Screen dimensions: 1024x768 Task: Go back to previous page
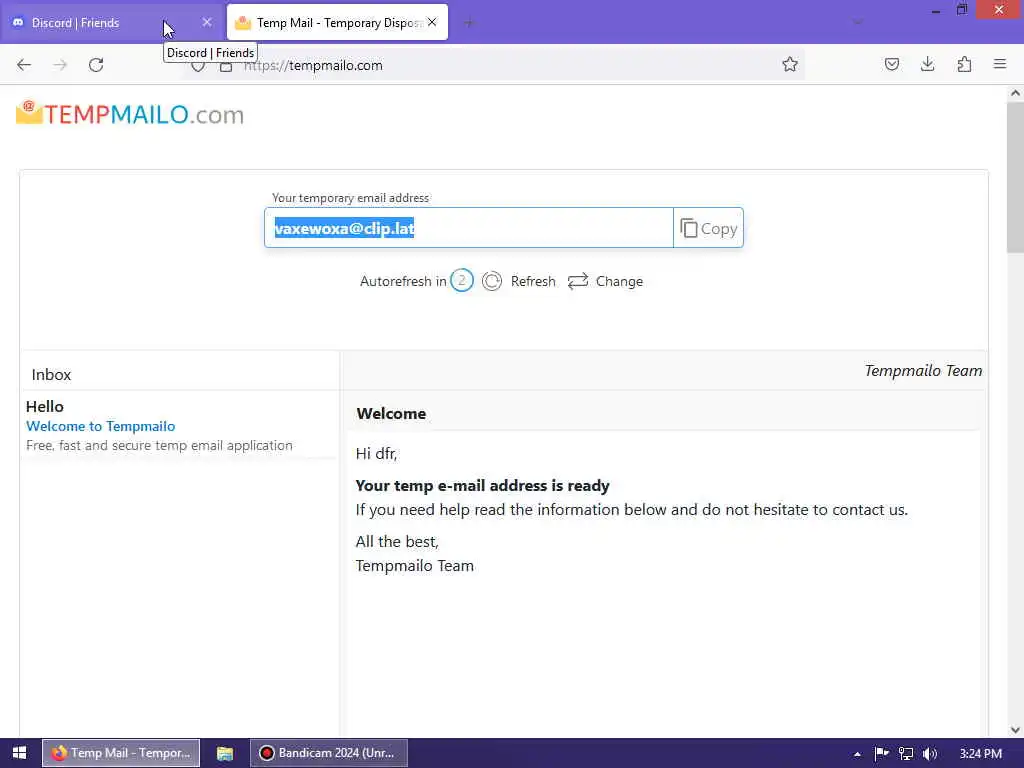24,65
